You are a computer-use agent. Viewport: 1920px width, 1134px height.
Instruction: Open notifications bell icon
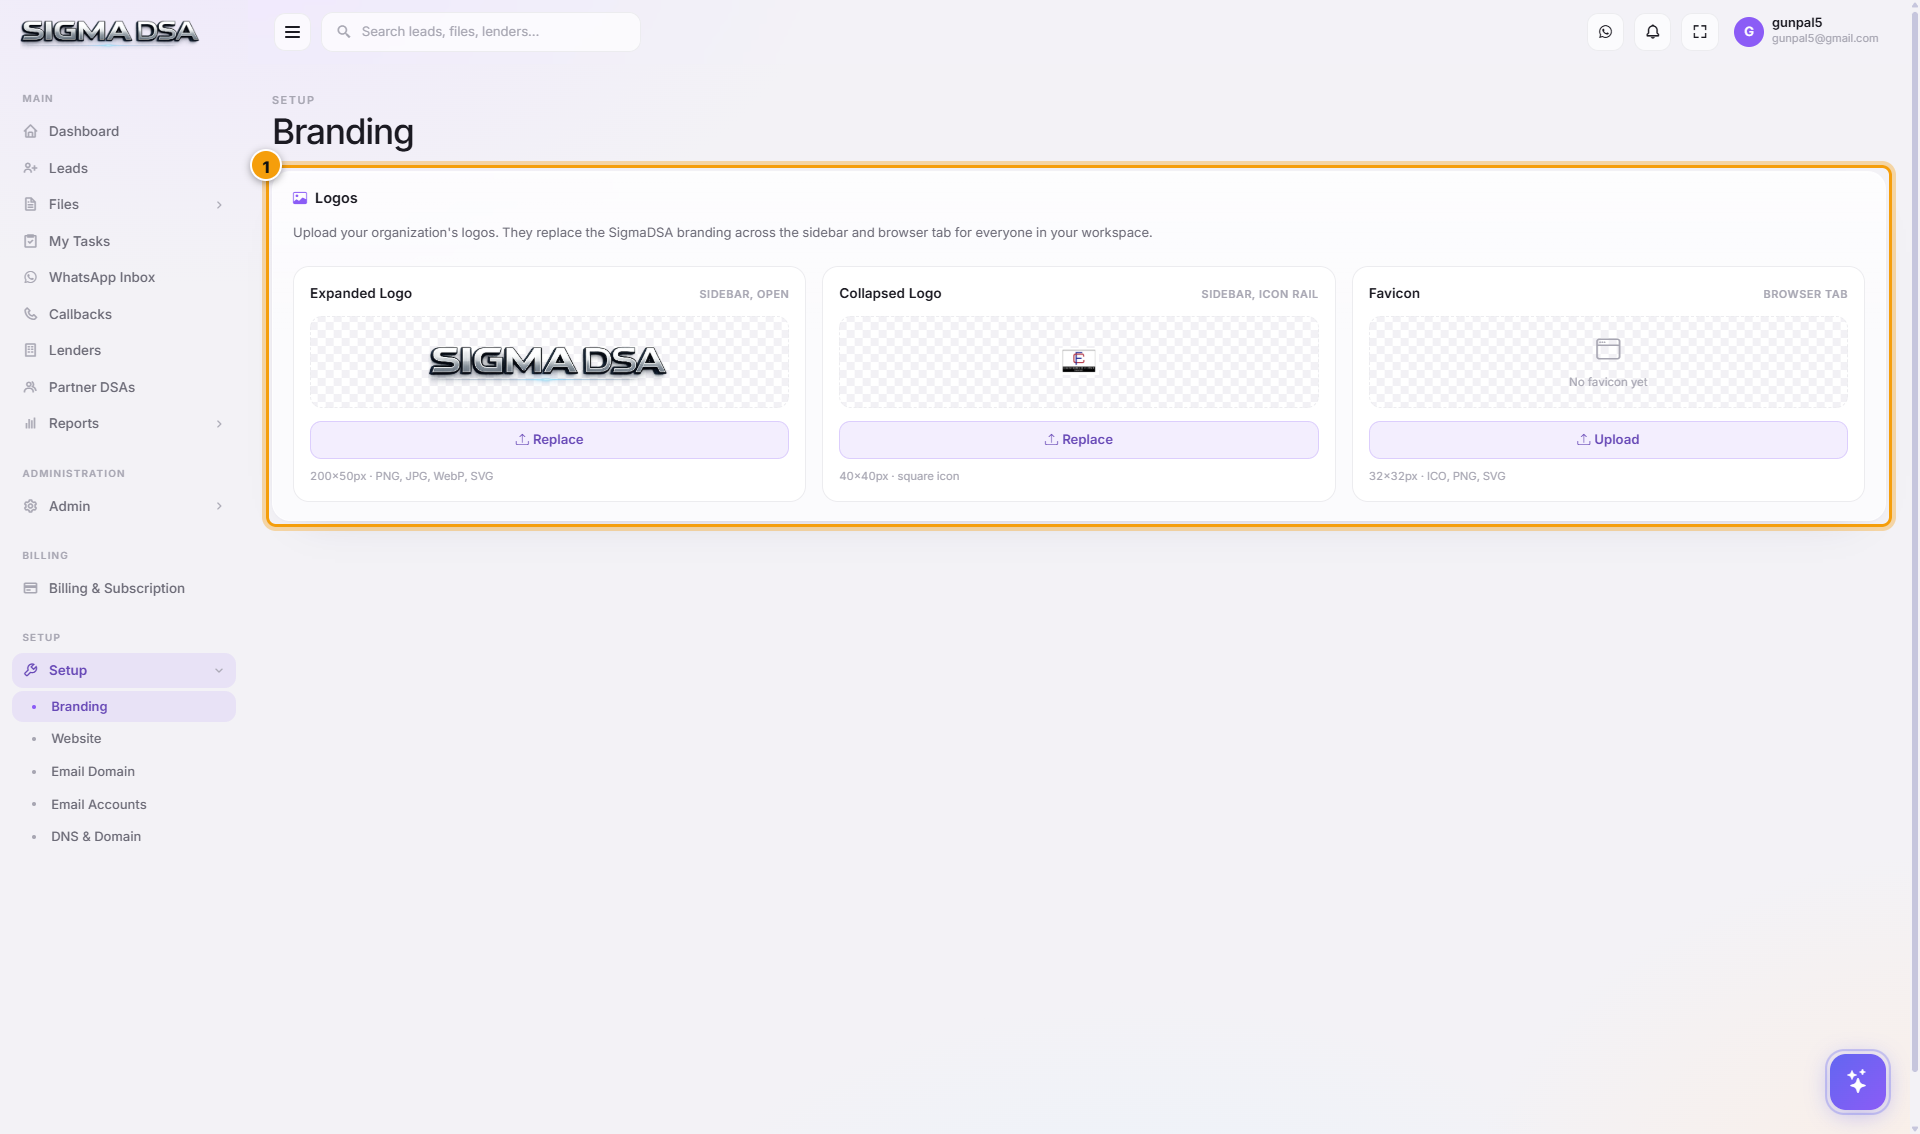click(x=1652, y=32)
